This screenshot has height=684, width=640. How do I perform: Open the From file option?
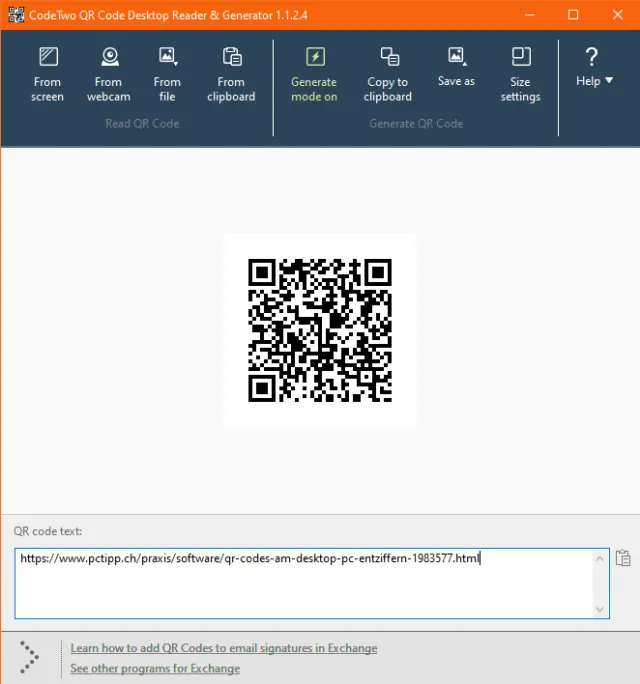click(x=168, y=74)
